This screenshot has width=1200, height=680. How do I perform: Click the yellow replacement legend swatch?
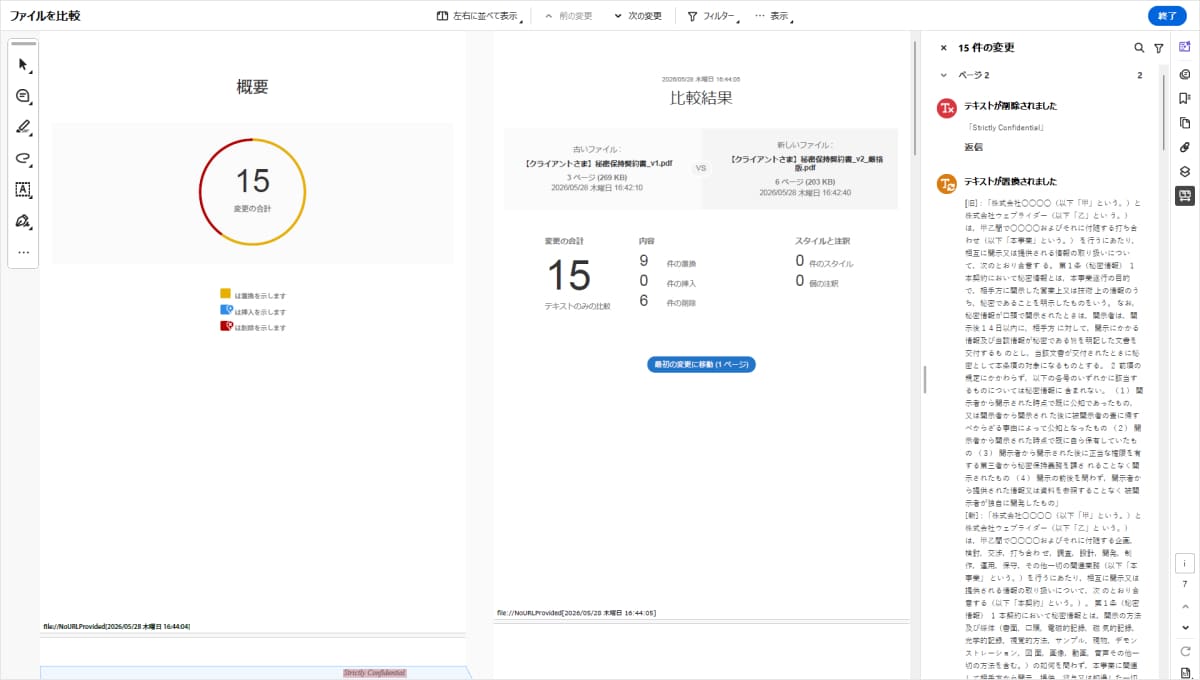tap(226, 294)
